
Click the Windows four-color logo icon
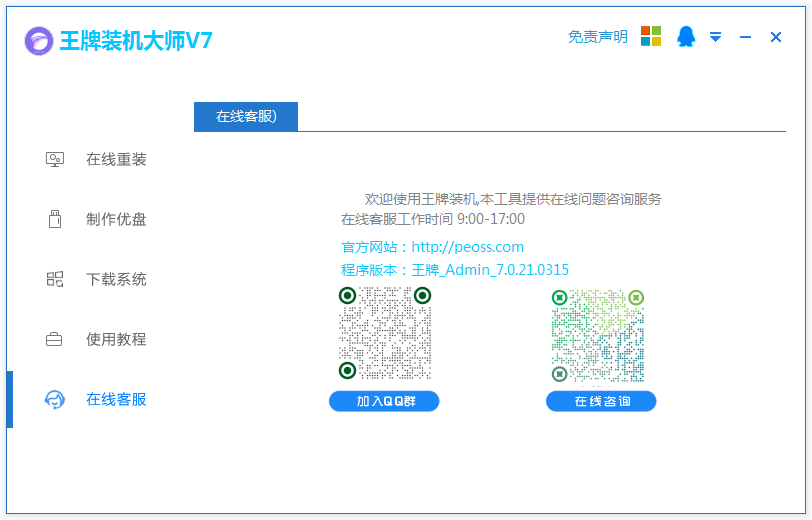click(651, 36)
